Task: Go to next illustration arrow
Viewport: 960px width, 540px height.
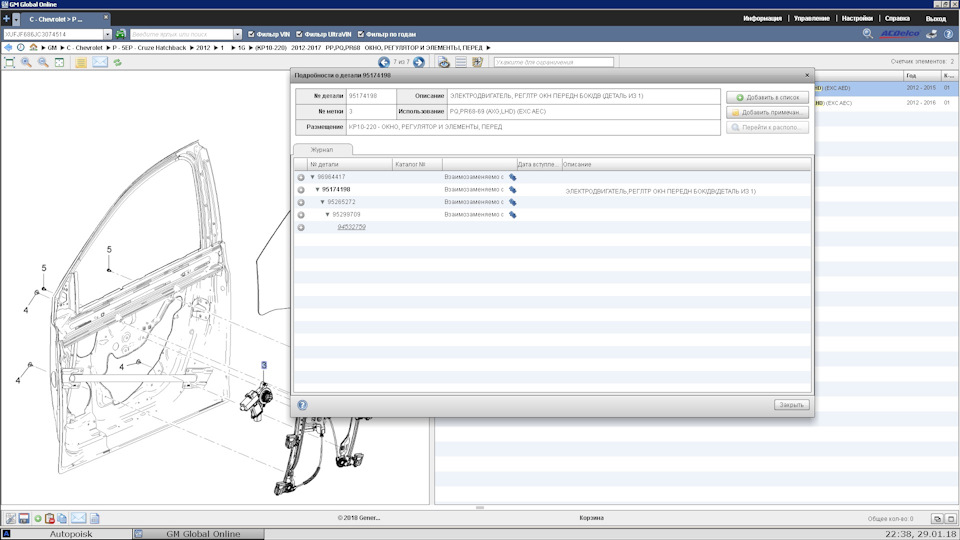Action: point(418,62)
